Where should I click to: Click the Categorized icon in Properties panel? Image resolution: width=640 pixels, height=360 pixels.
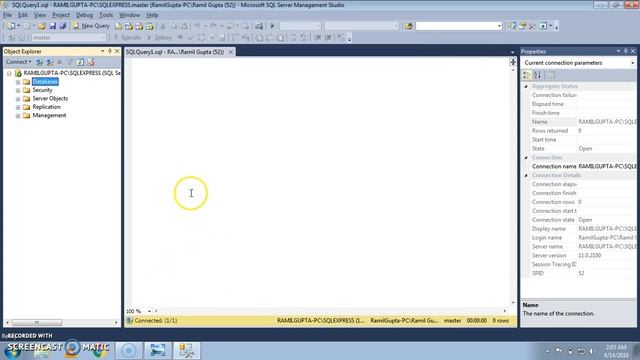(527, 75)
